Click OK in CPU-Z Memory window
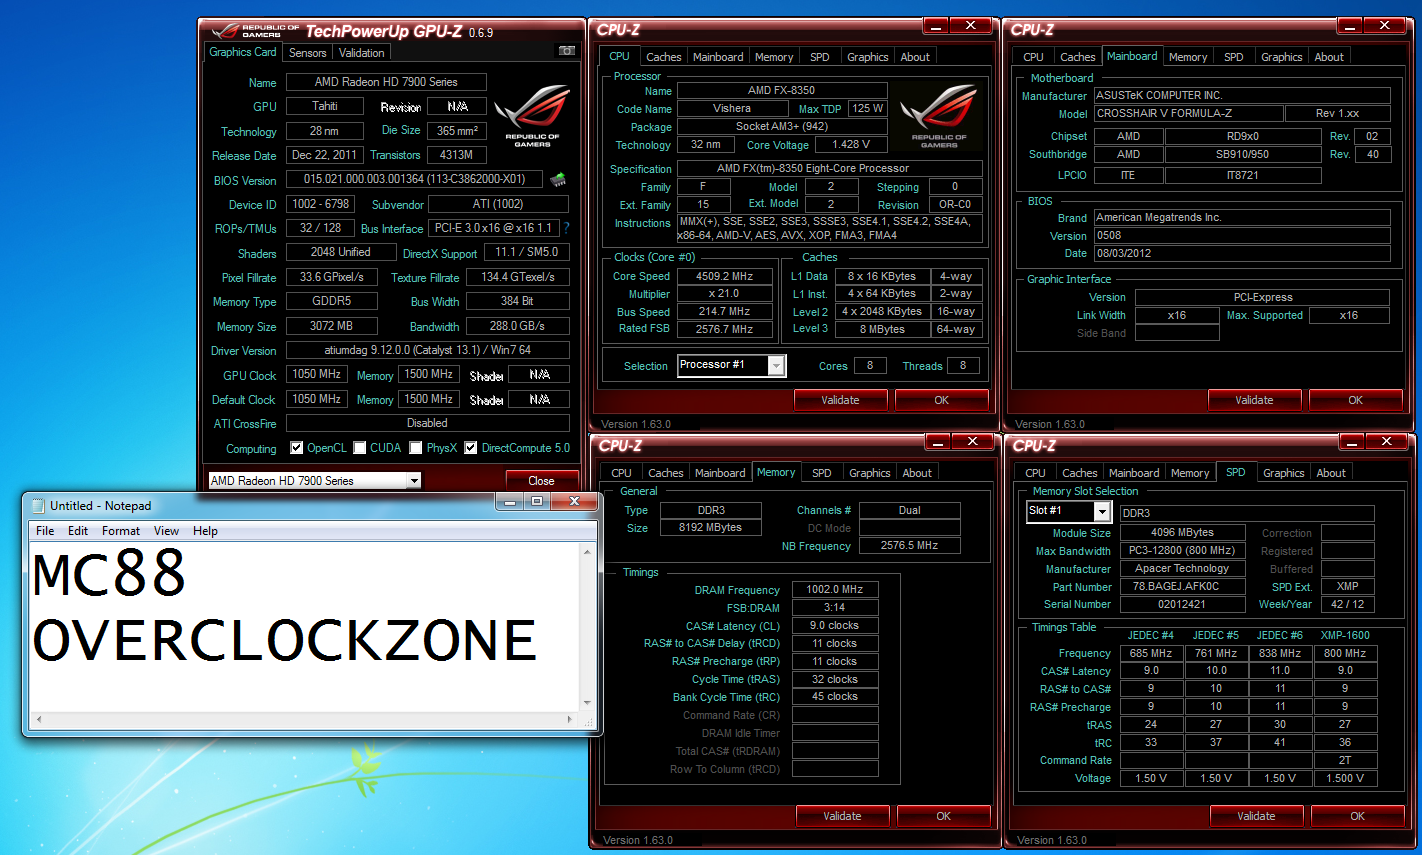 click(x=943, y=816)
